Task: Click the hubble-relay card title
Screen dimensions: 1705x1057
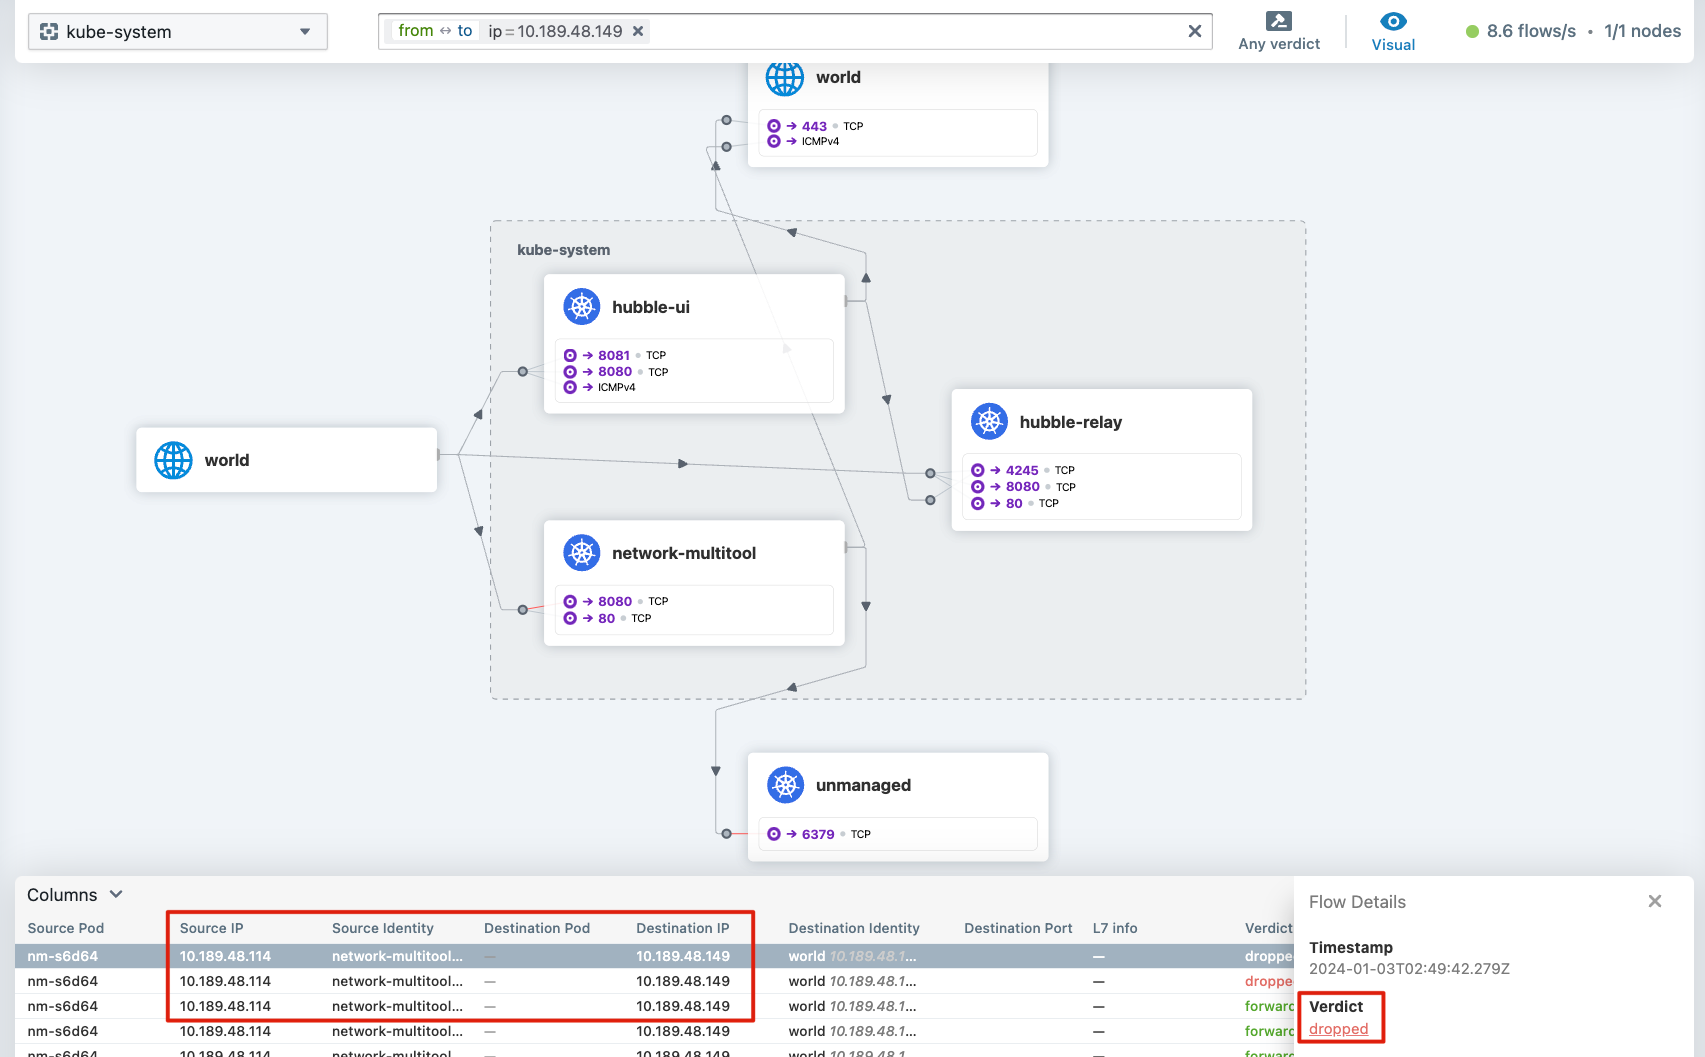Action: coord(1071,422)
